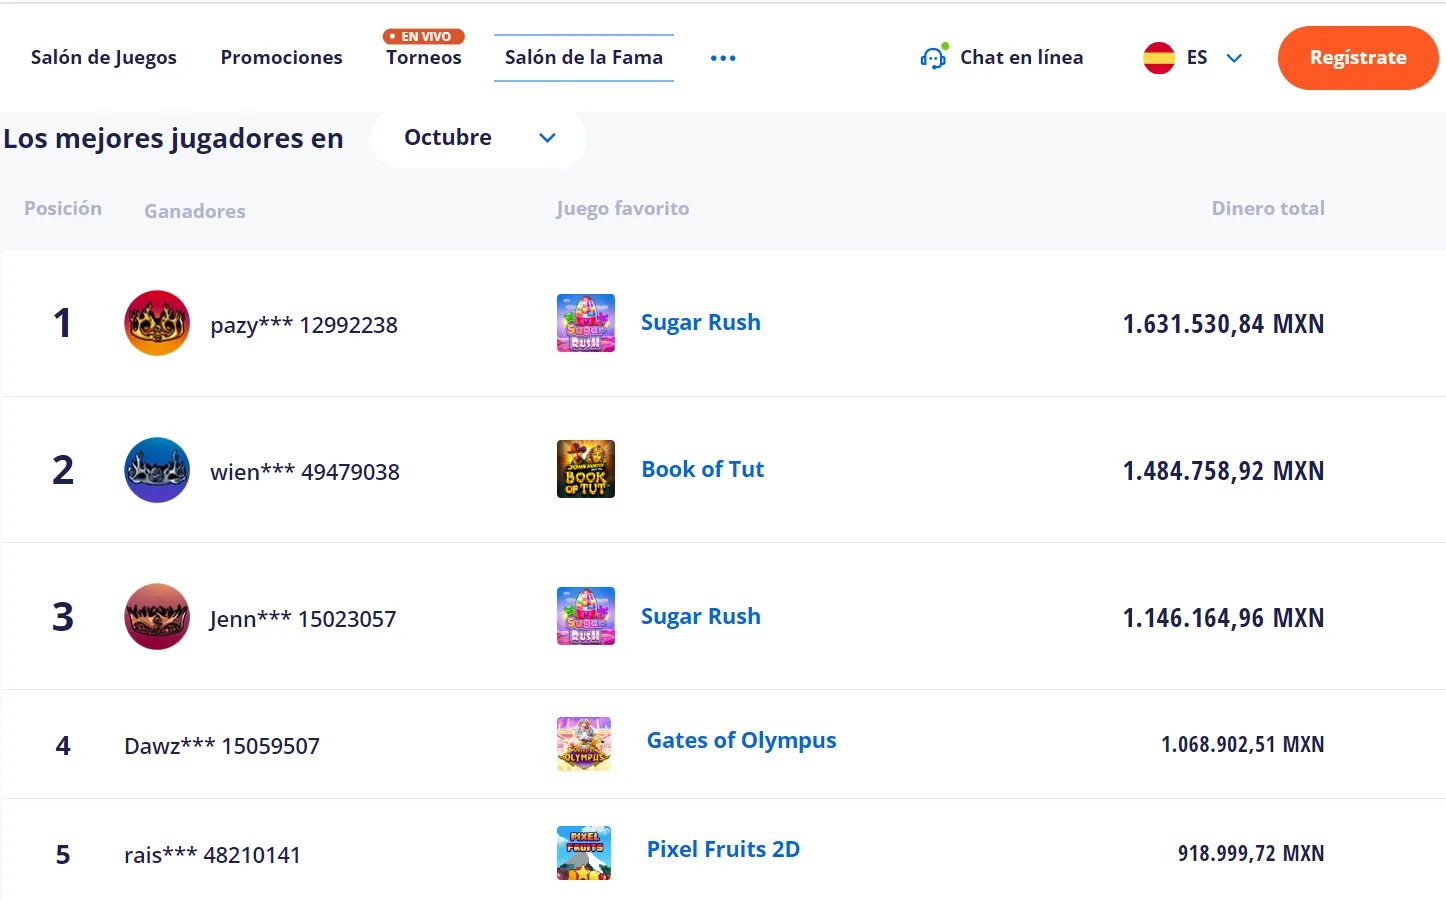The width and height of the screenshot is (1446, 900).
Task: Click the bronze crown avatar of Jenn***
Action: (x=157, y=617)
